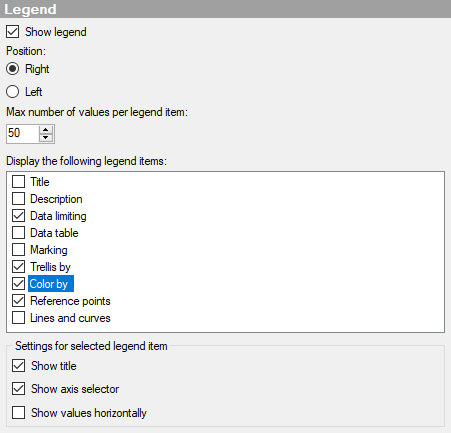This screenshot has height=433, width=451.
Task: Decrease max values with down arrow
Action: (x=46, y=138)
